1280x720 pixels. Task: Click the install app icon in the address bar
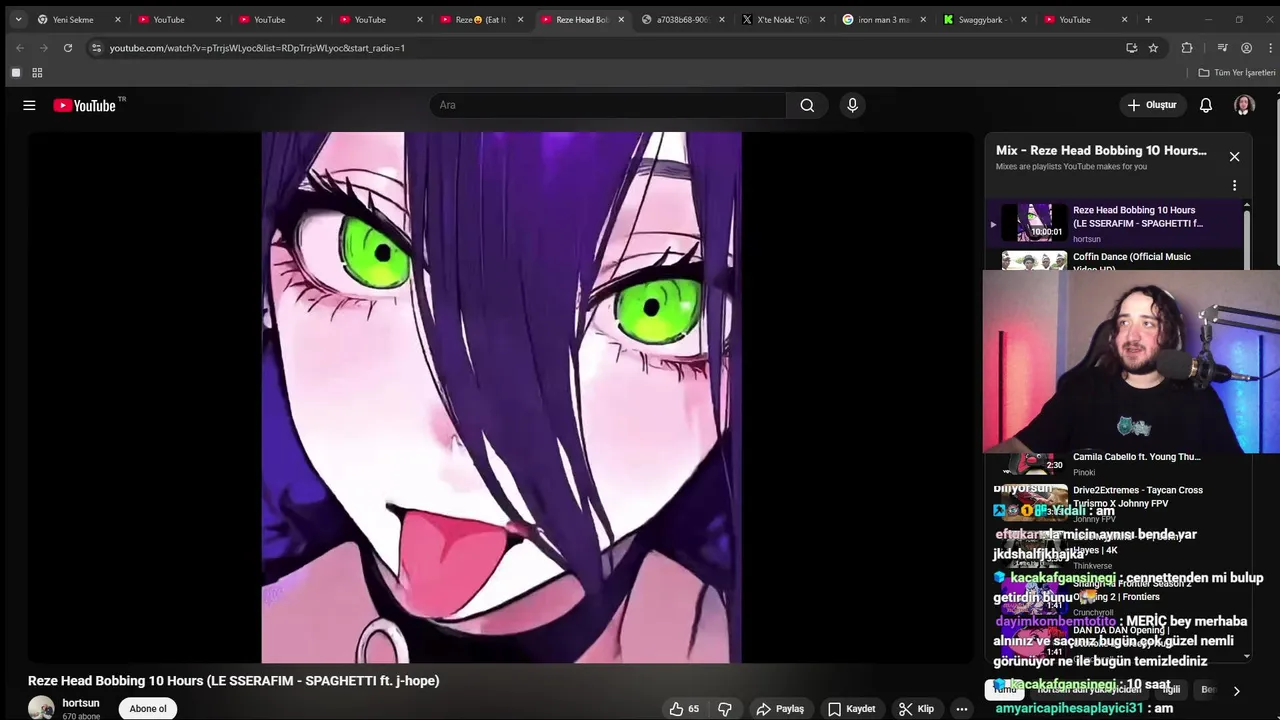(x=1131, y=48)
